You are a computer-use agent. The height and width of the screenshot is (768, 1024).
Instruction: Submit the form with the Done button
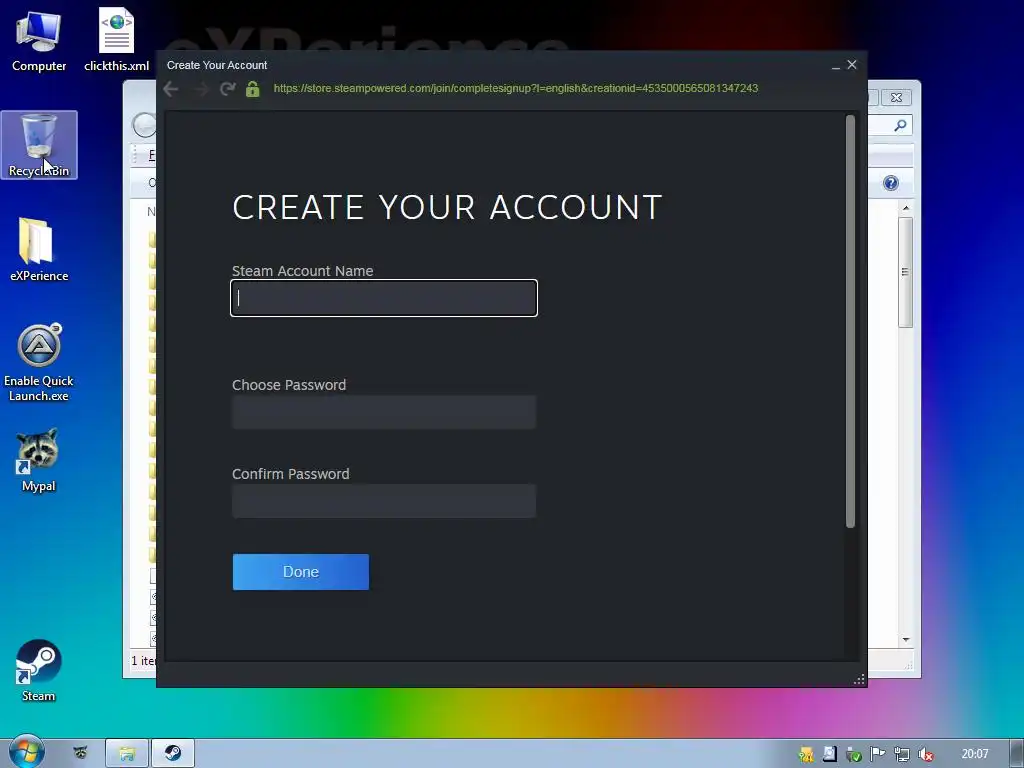(x=300, y=571)
